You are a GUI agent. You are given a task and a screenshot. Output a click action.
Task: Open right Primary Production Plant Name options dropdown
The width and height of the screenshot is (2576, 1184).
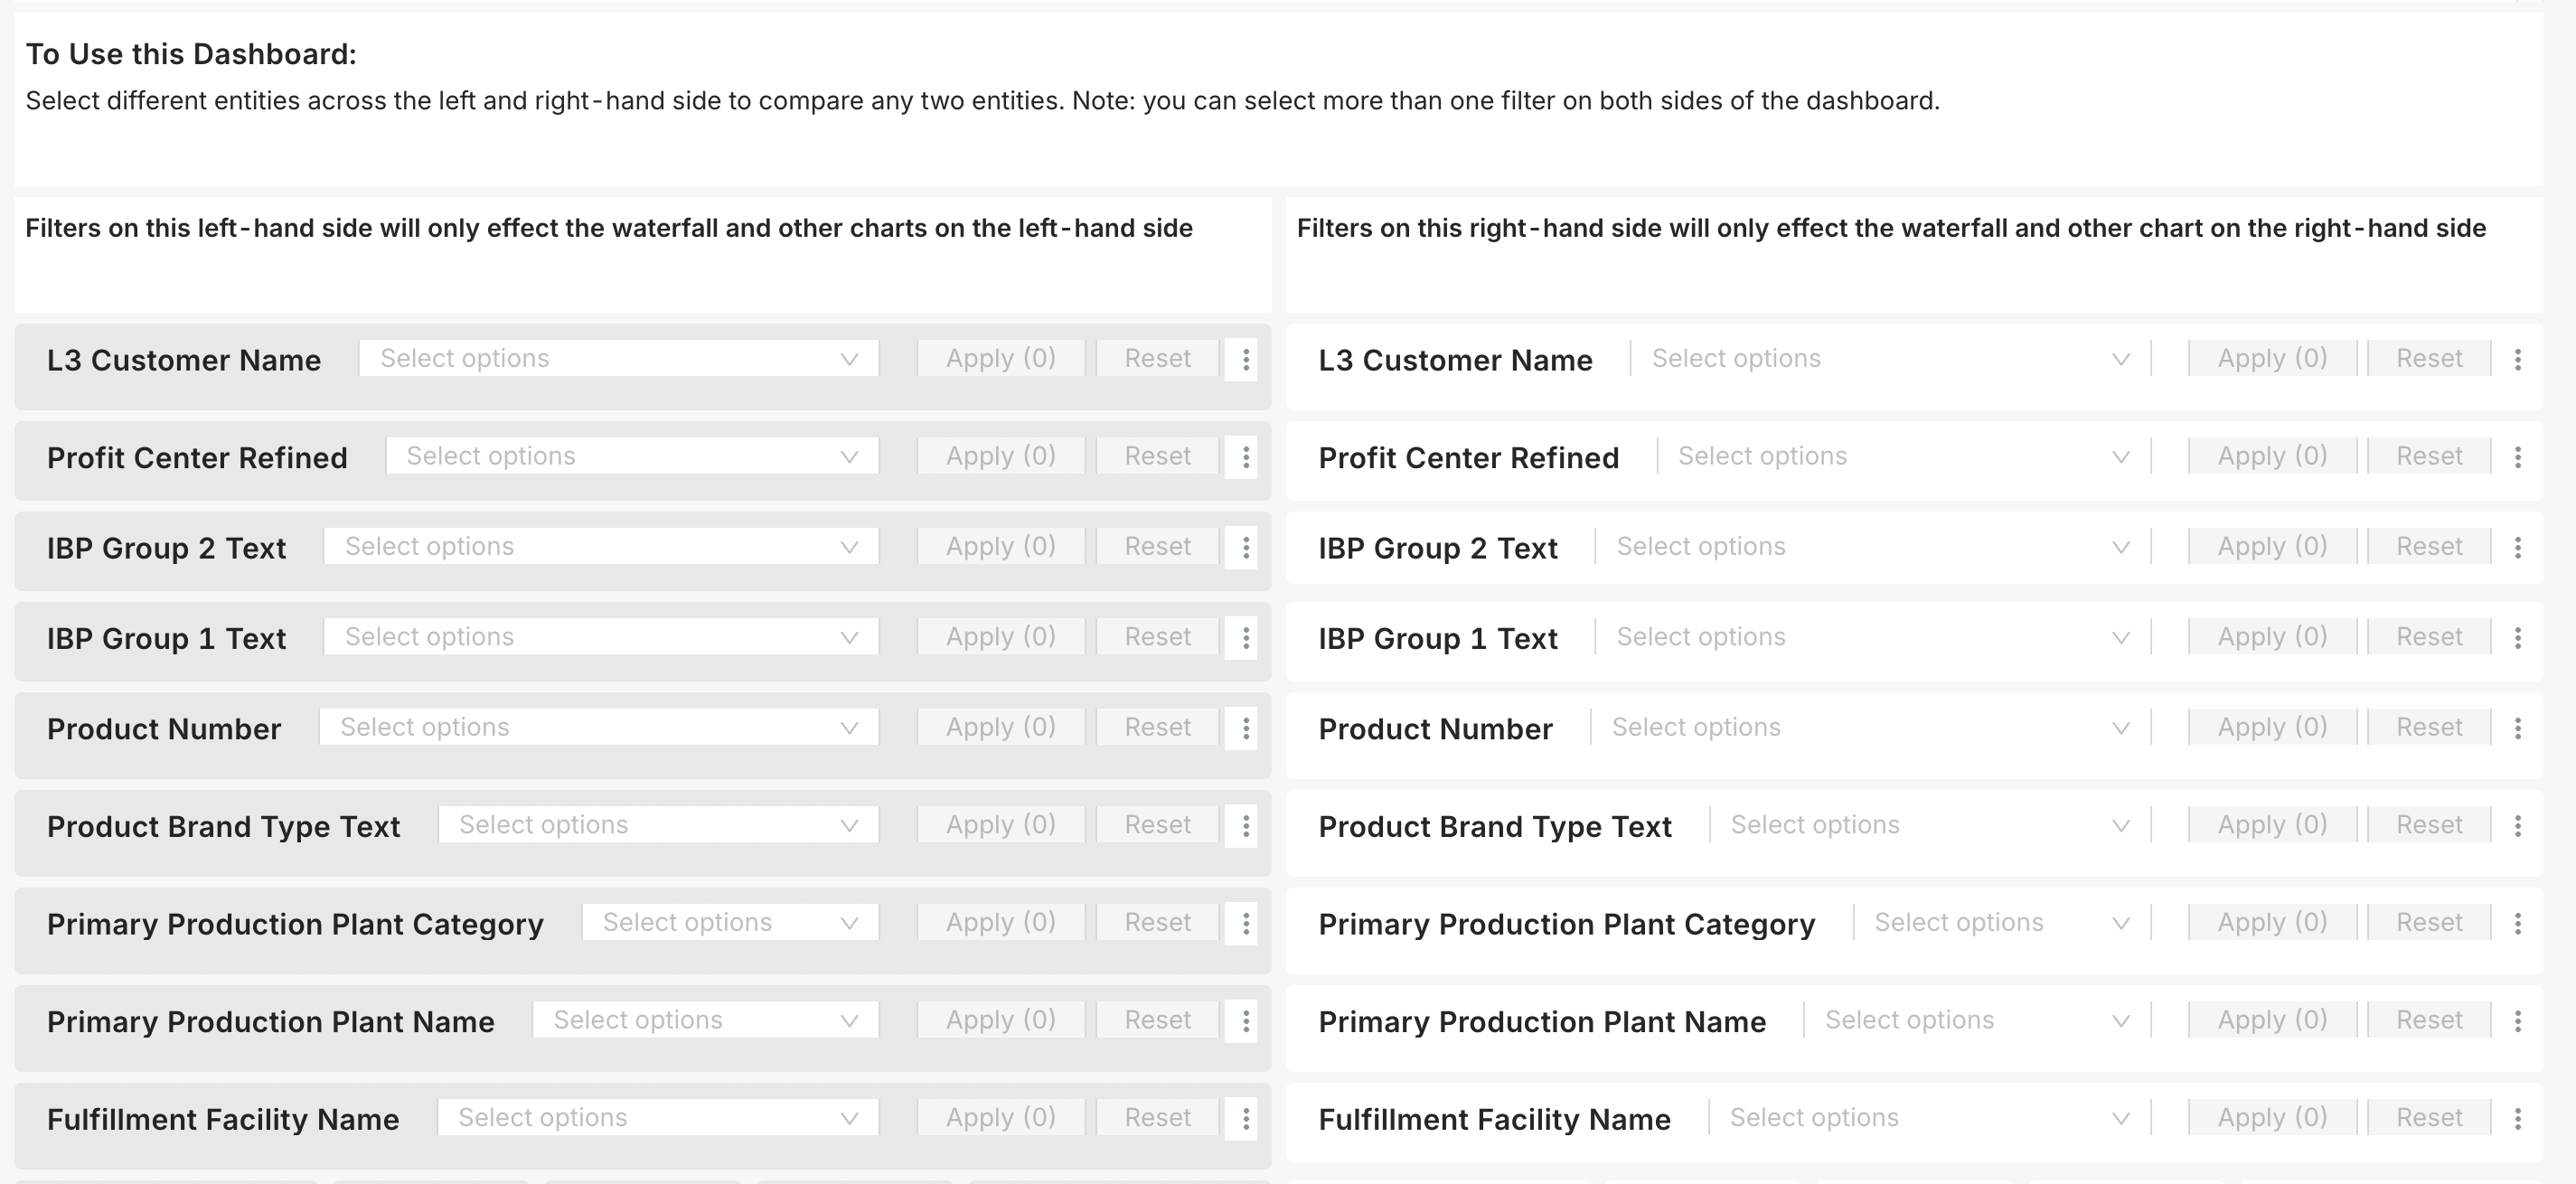click(1975, 1020)
